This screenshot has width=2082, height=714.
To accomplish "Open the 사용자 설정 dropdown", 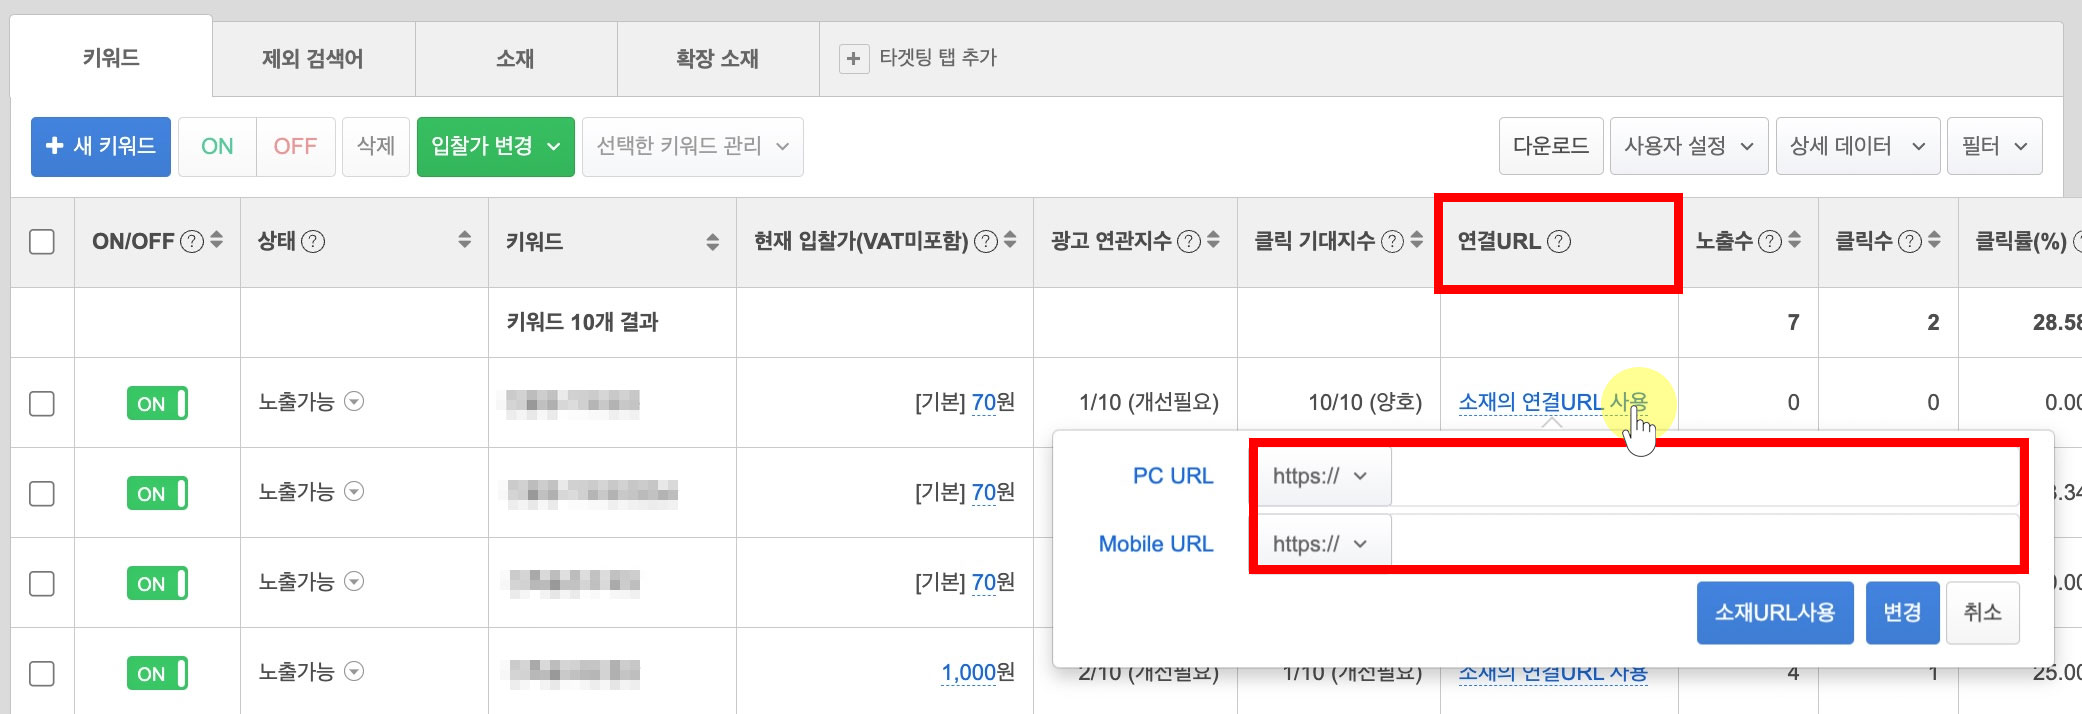I will tap(1688, 147).
